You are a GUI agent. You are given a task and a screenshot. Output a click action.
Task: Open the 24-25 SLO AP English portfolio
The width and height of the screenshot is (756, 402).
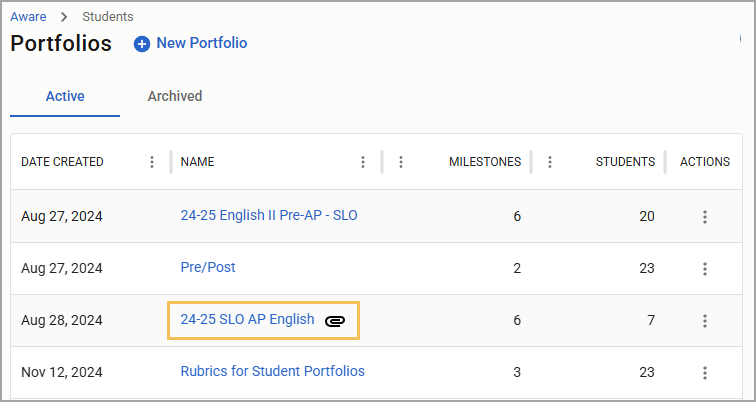(x=247, y=319)
